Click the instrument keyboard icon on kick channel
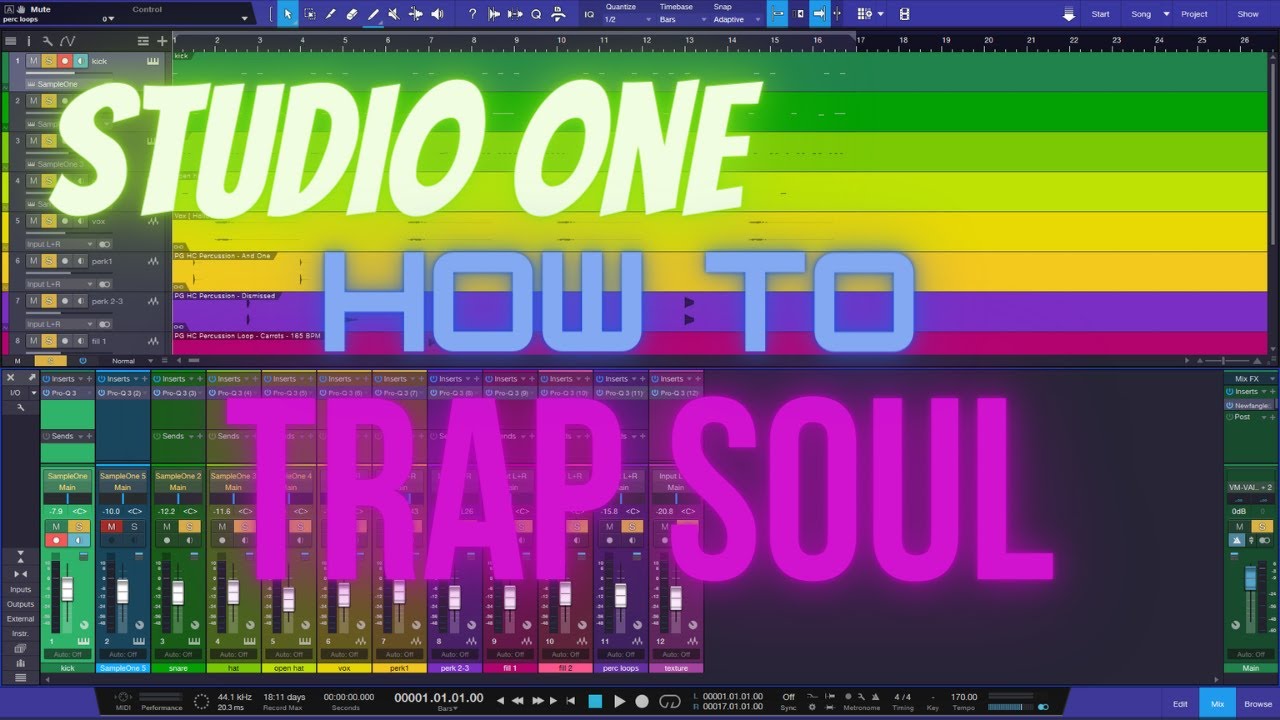The width and height of the screenshot is (1280, 720). 83,640
